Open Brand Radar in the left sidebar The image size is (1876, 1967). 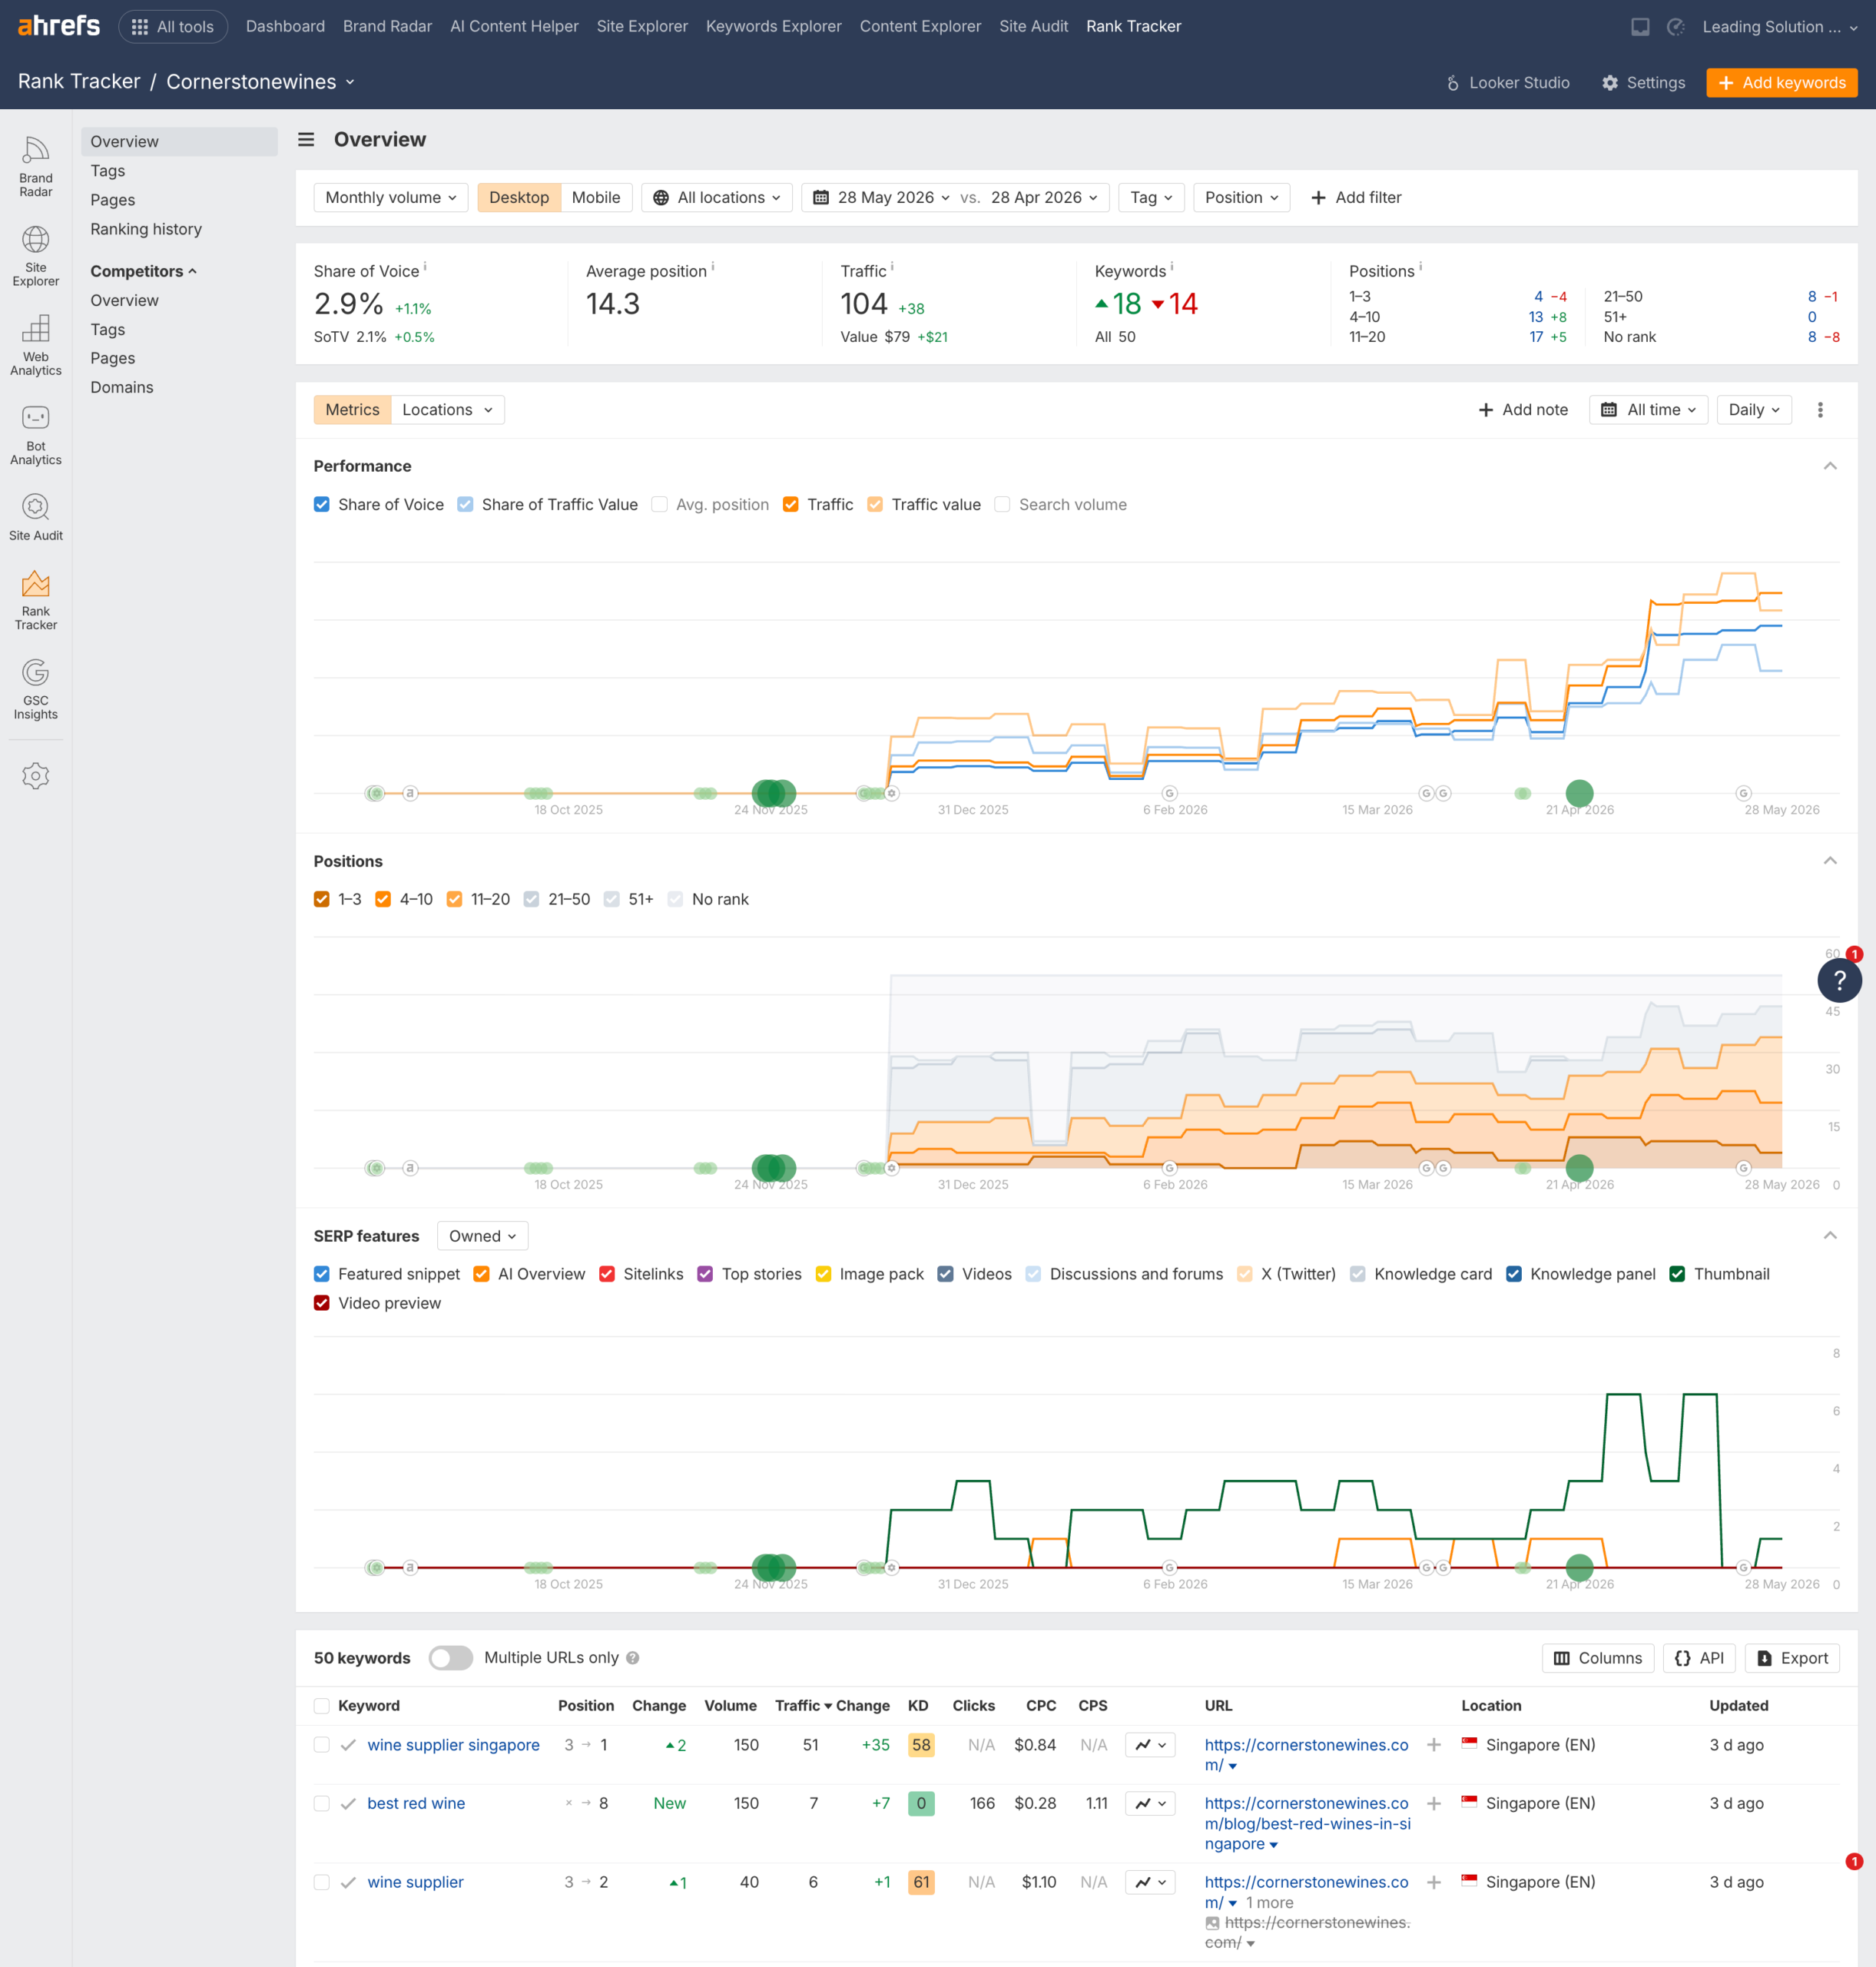(35, 167)
